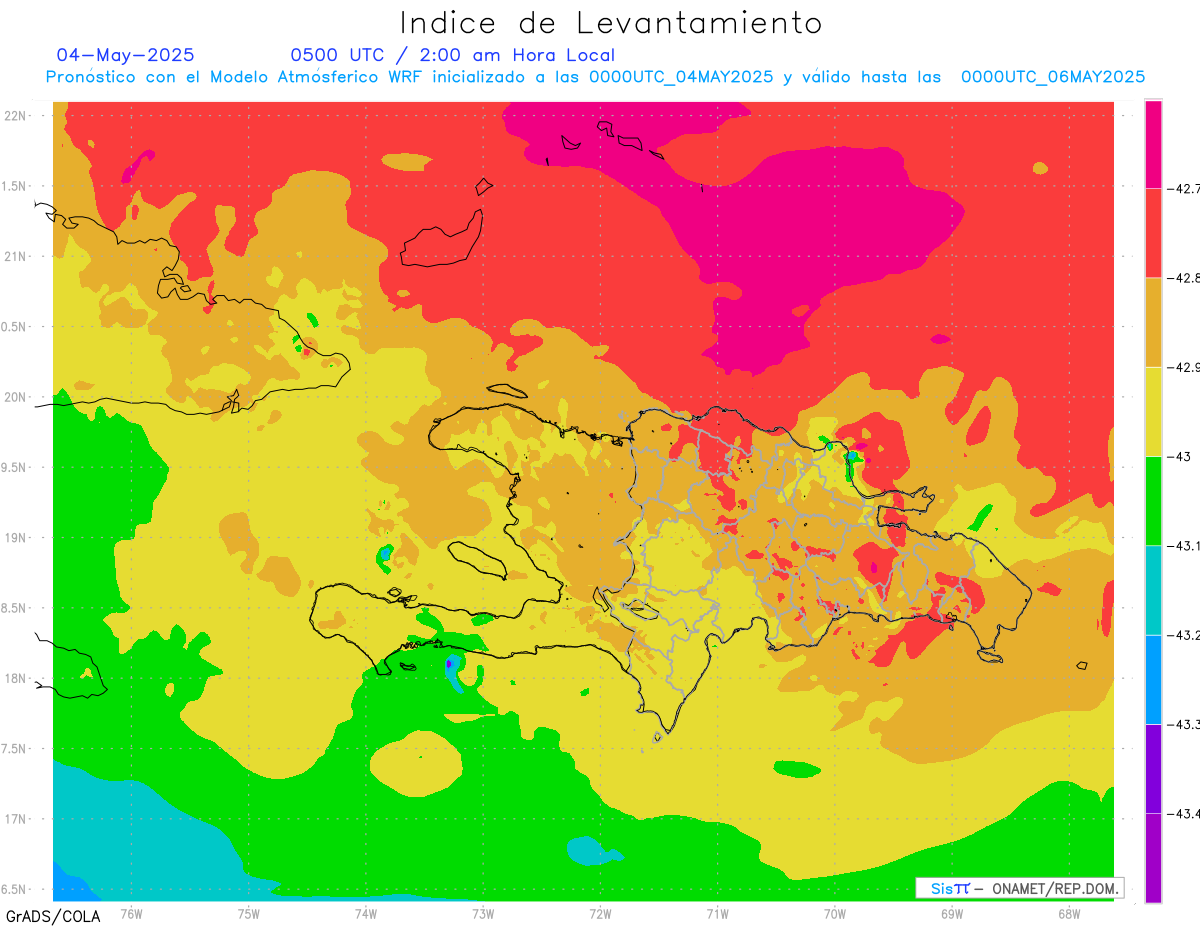
Task: Pick the bottom violet segment of color scale
Action: pyautogui.click(x=1153, y=858)
